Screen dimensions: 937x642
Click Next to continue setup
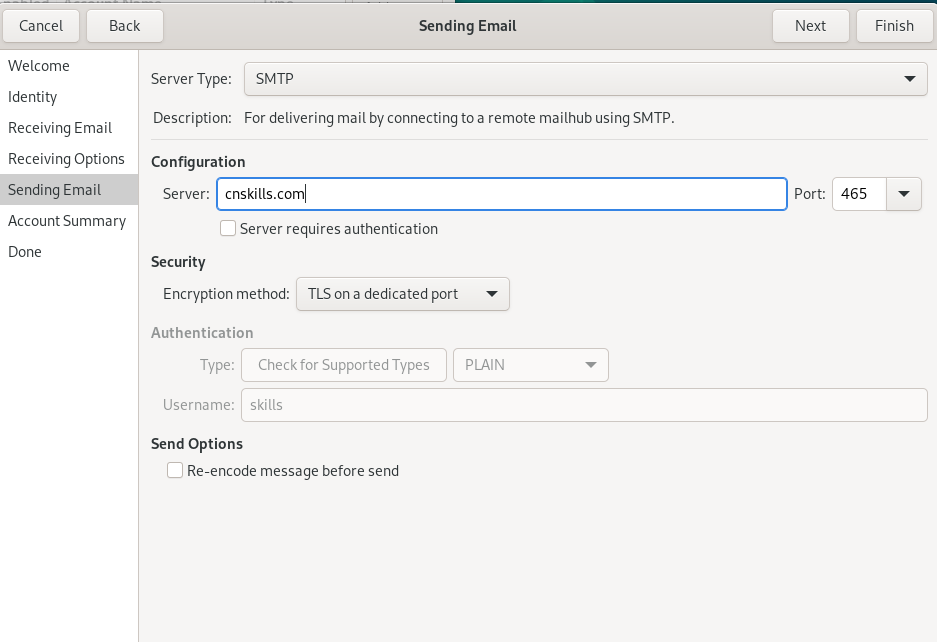pyautogui.click(x=810, y=26)
